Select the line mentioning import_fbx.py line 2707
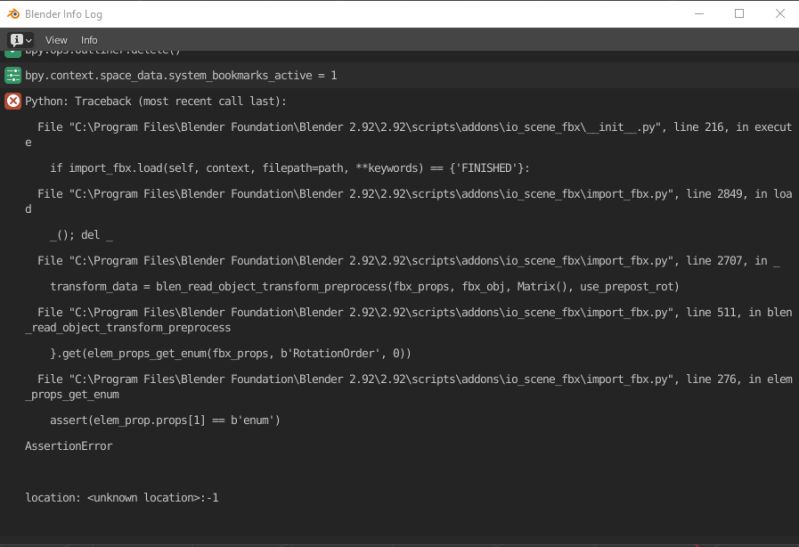799x547 pixels. point(409,261)
